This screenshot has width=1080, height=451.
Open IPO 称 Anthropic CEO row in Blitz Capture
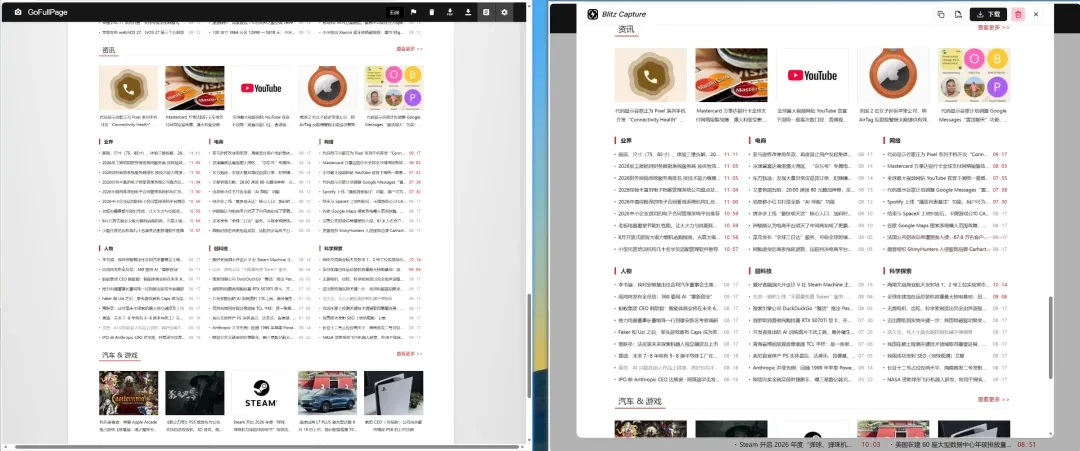pos(678,379)
